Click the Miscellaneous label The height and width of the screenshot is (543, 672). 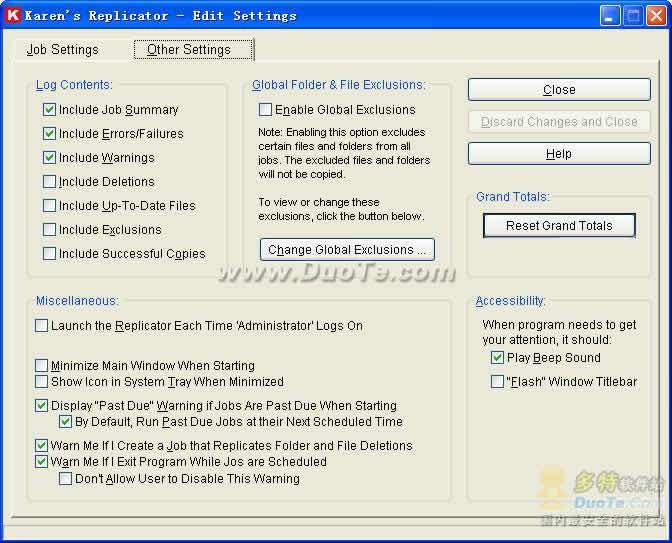pos(77,301)
